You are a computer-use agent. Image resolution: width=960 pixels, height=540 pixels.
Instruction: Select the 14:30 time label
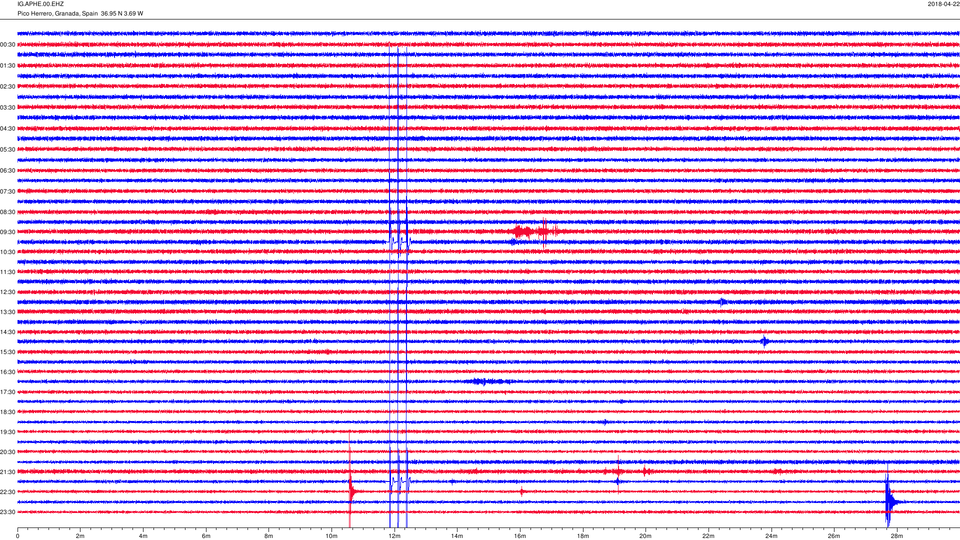pyautogui.click(x=8, y=332)
